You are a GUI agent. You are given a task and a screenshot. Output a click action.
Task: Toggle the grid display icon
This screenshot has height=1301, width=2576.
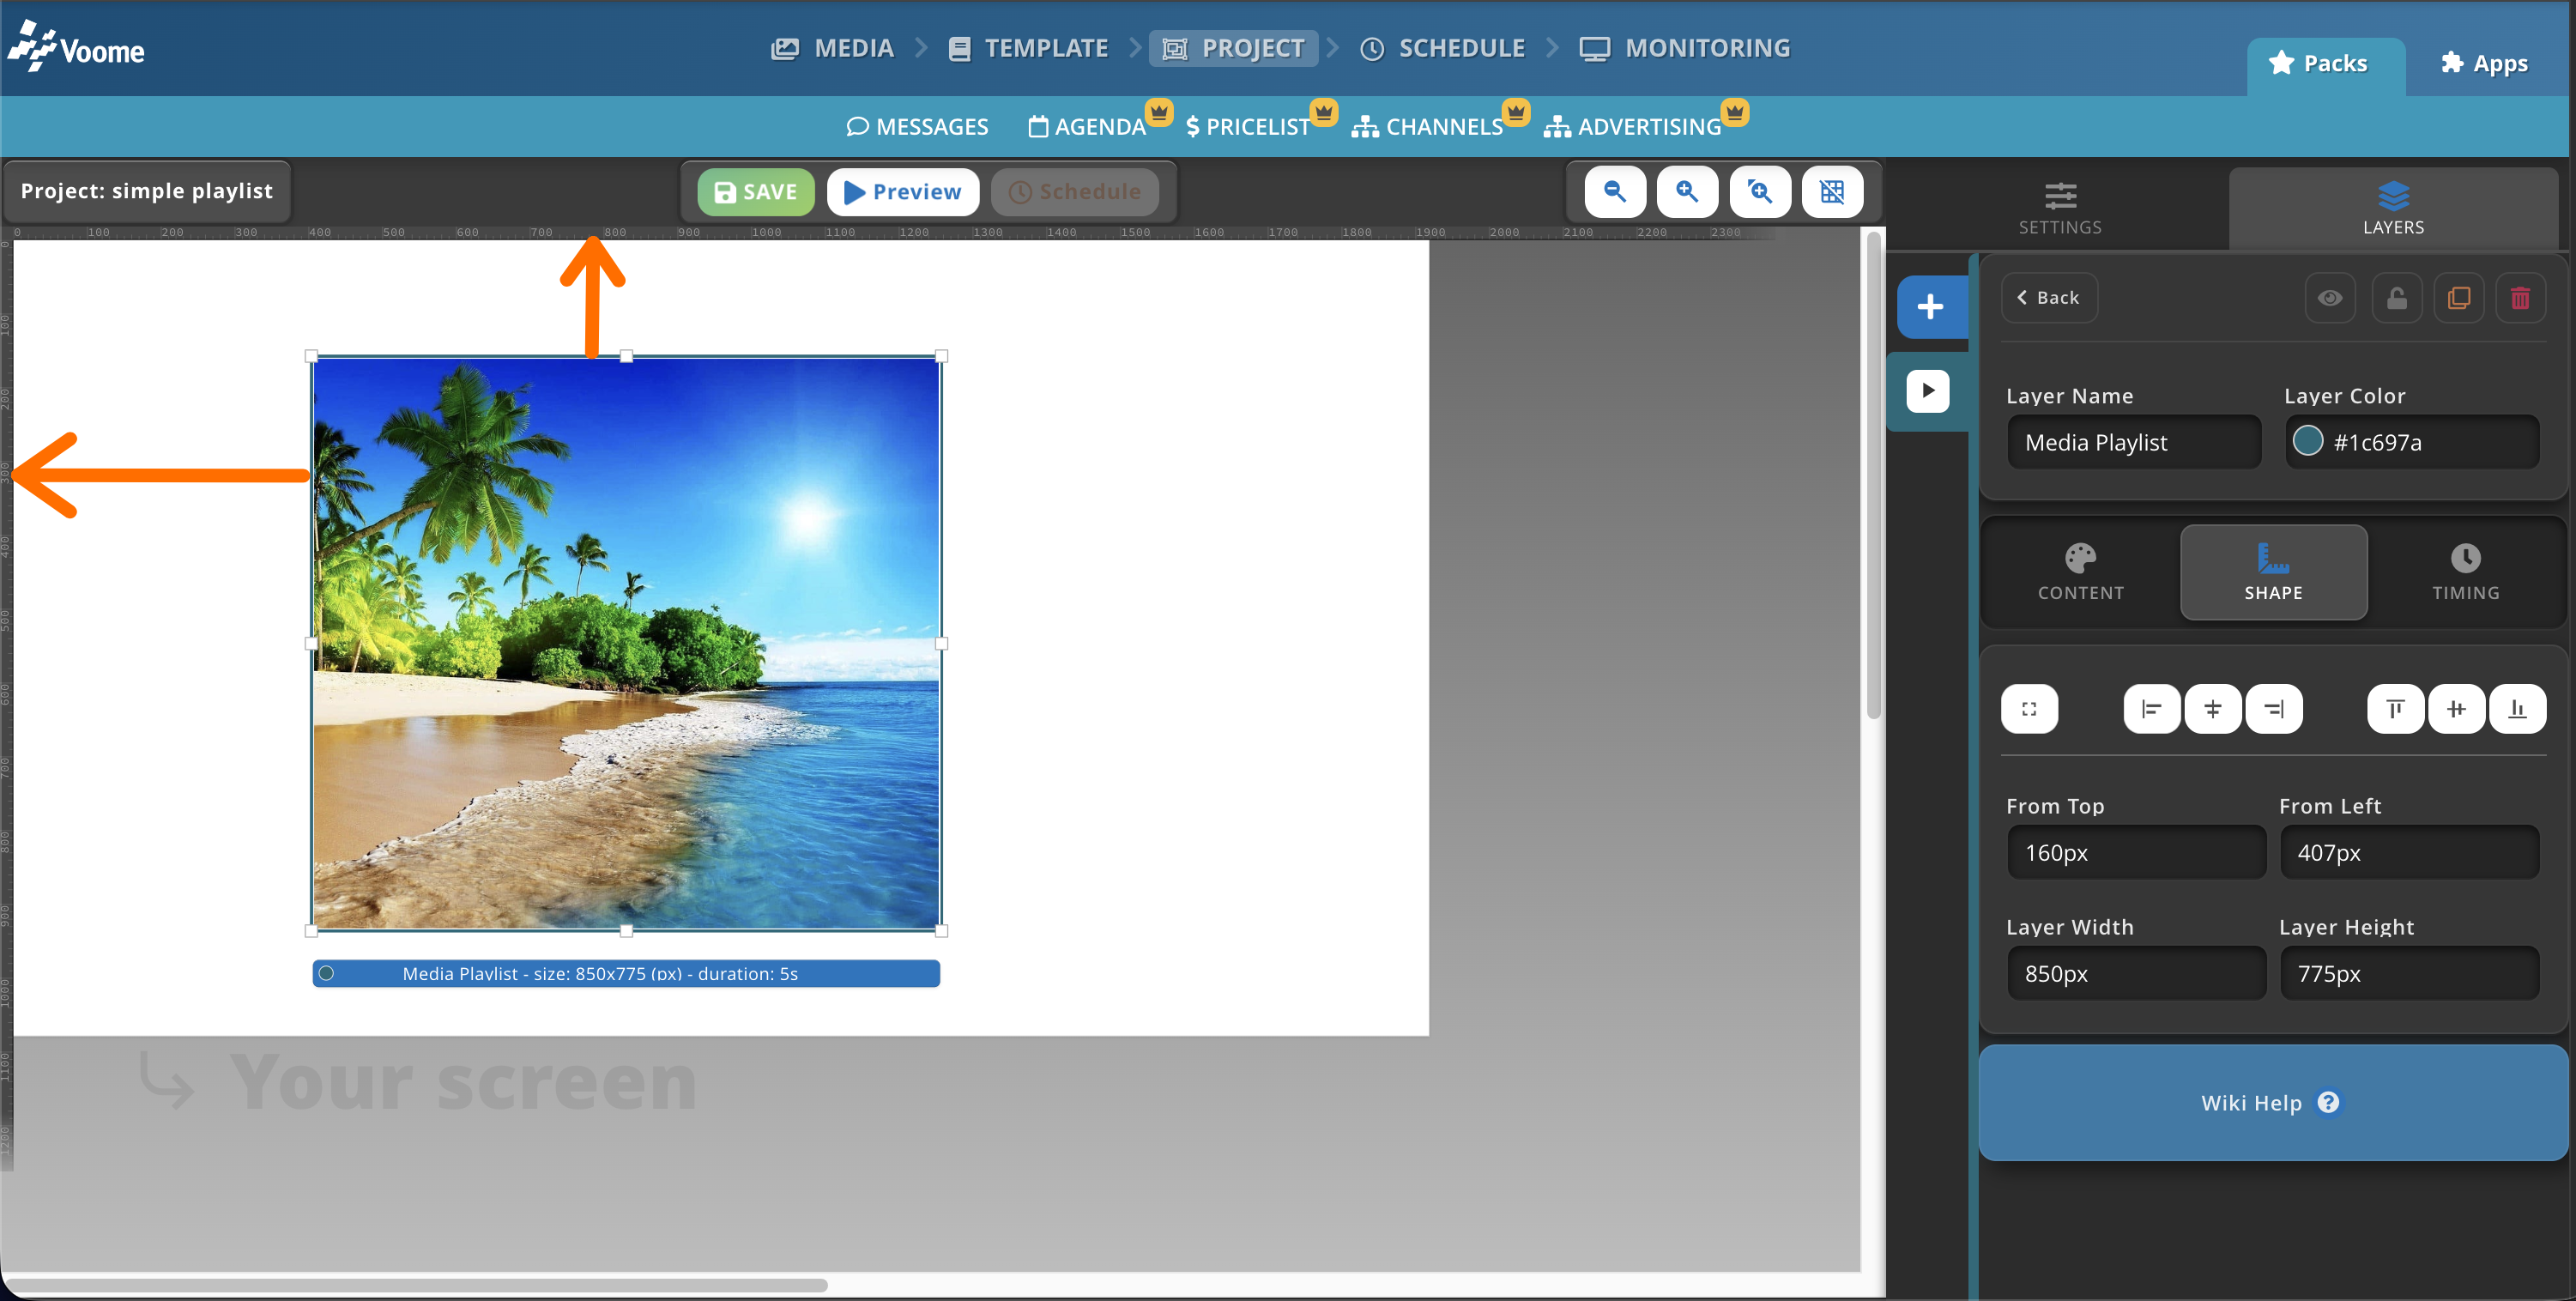click(1832, 191)
